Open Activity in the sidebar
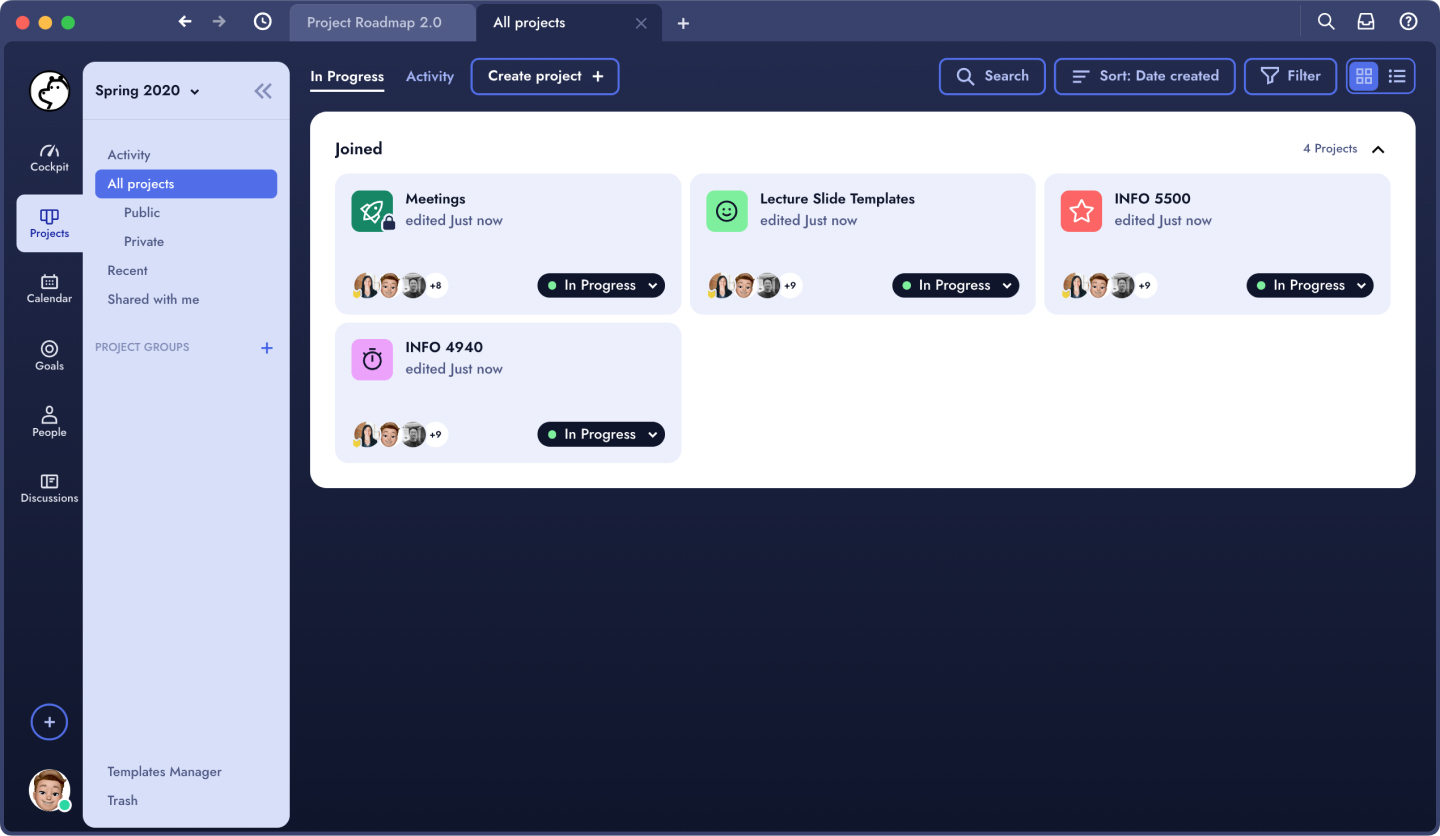The height and width of the screenshot is (836, 1440). (129, 155)
